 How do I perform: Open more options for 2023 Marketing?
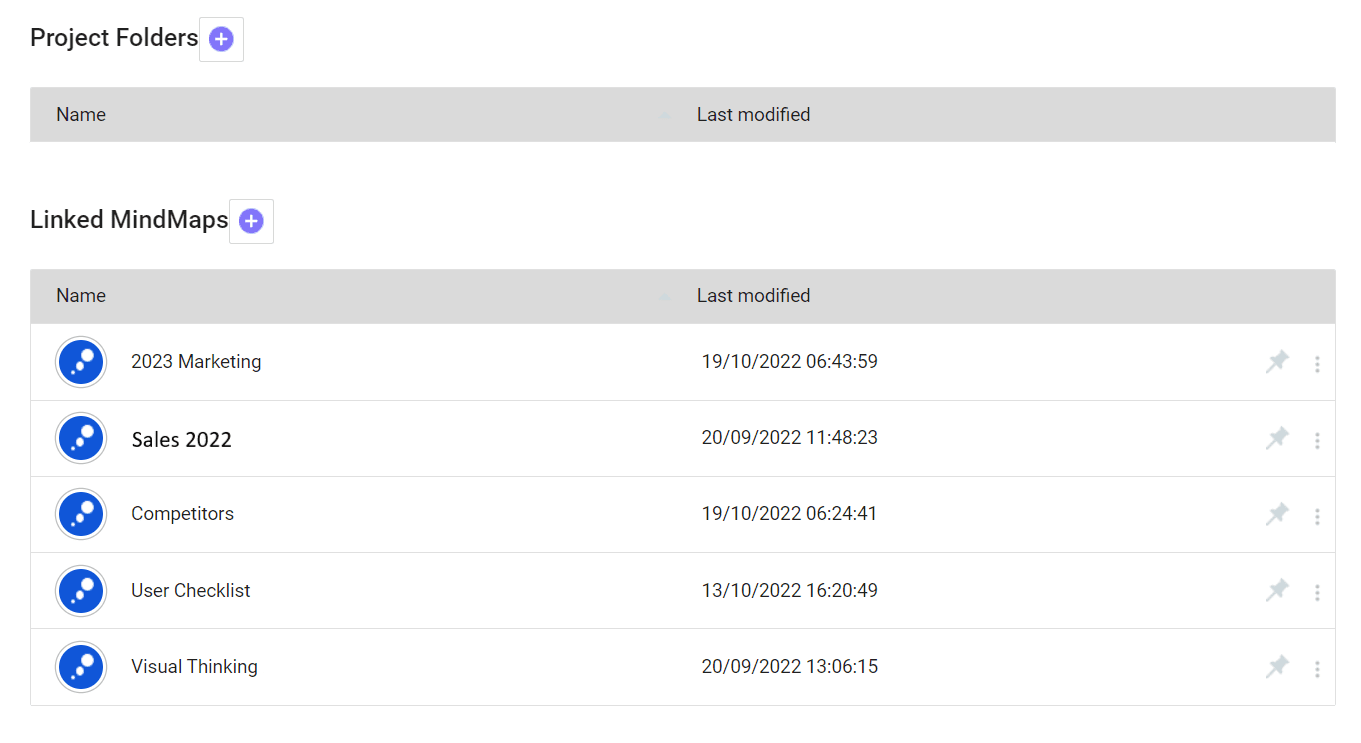(1317, 364)
